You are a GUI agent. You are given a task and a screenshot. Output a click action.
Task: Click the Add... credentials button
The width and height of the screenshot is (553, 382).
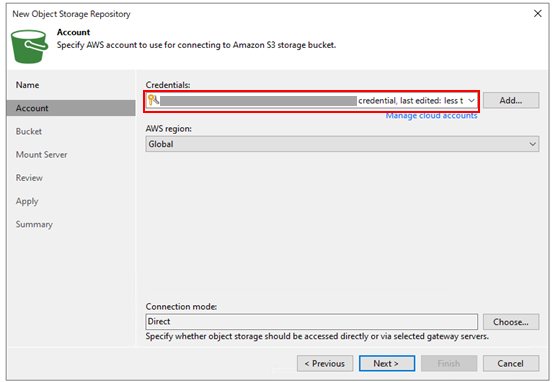tap(511, 101)
